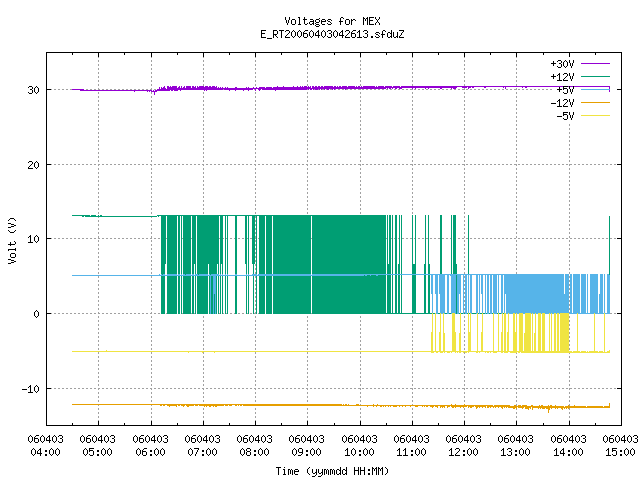The height and width of the screenshot is (480, 640).
Task: Click the -12V legend label
Action: [x=562, y=103]
